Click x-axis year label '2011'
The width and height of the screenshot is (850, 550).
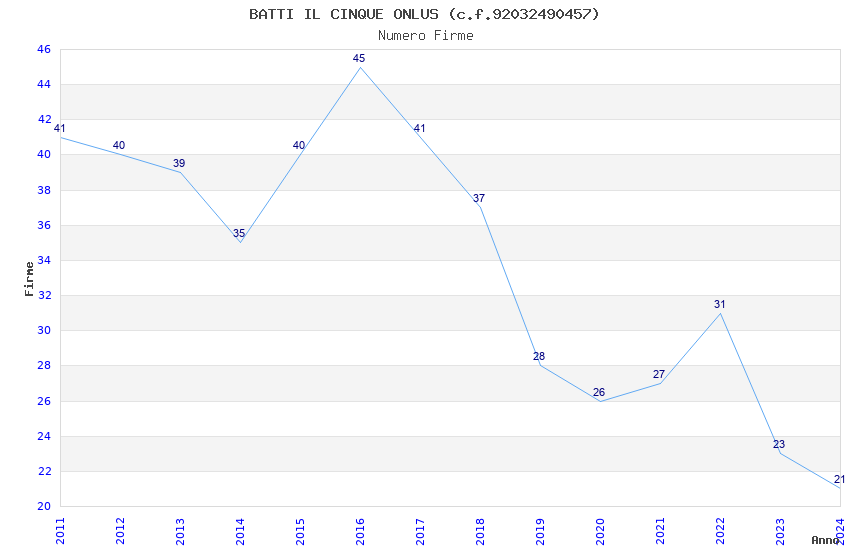pyautogui.click(x=60, y=531)
